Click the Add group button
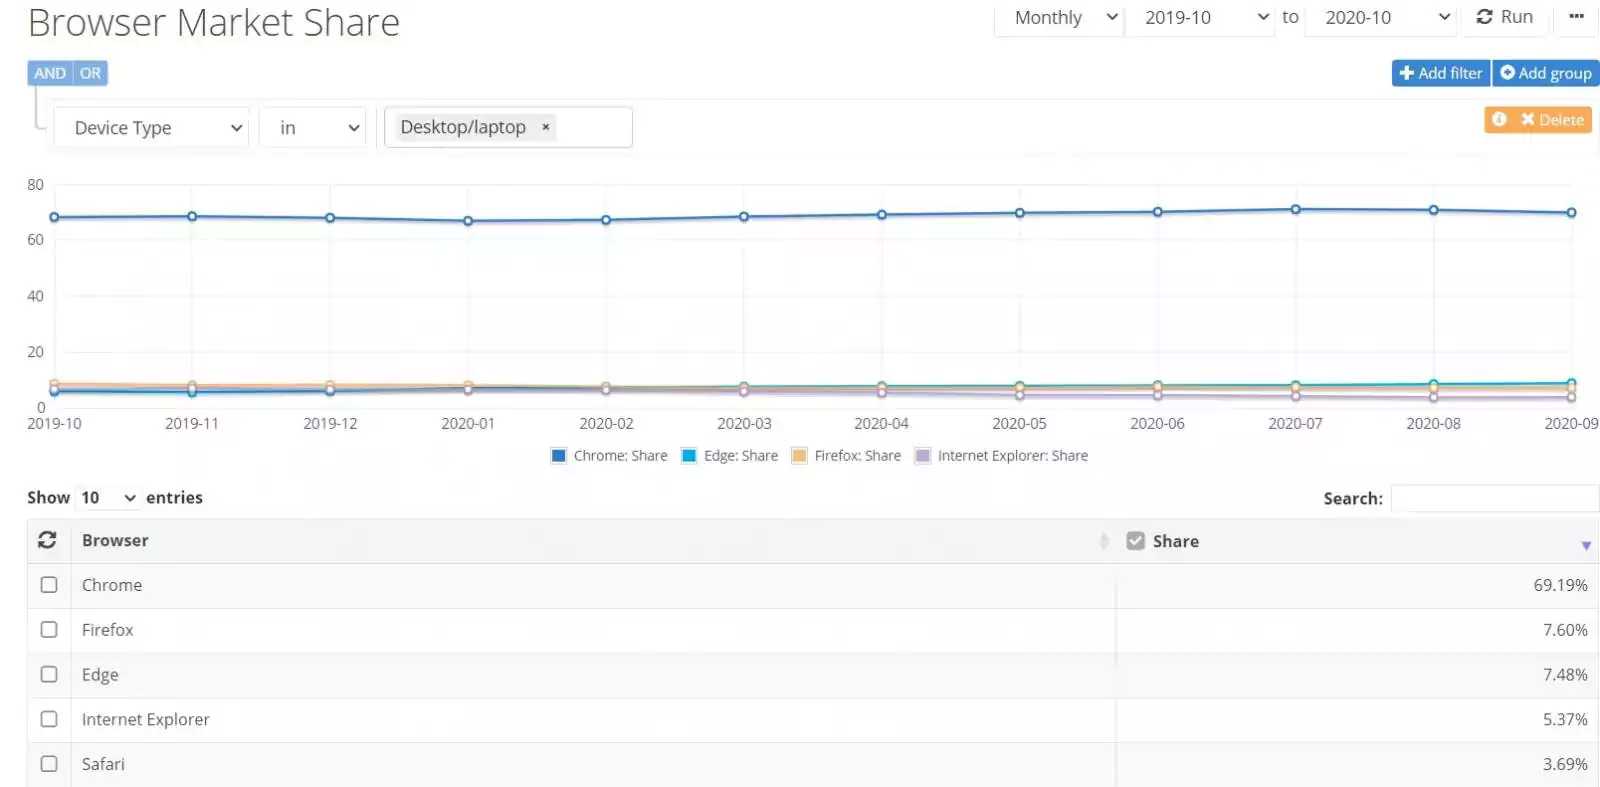The height and width of the screenshot is (787, 1600). 1546,73
